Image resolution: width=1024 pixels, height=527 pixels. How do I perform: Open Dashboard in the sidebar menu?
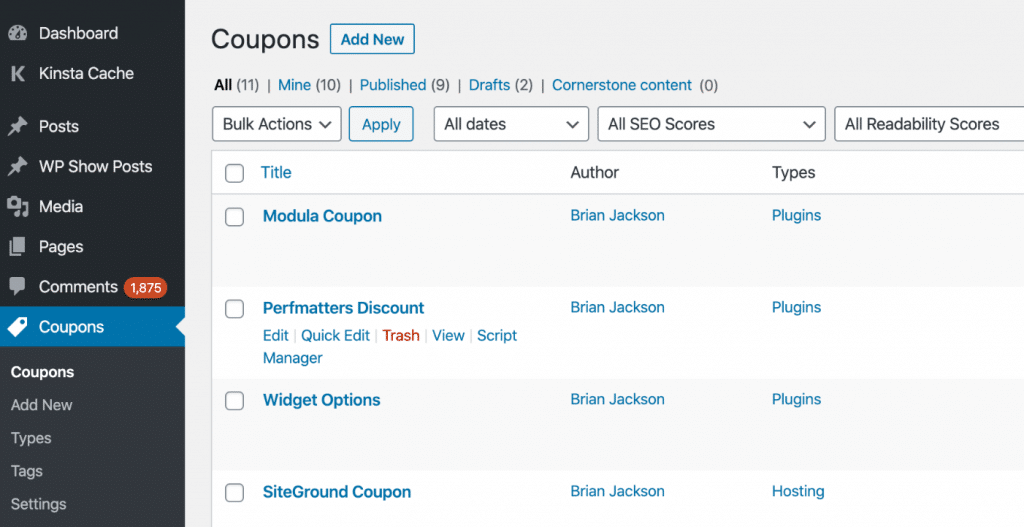click(78, 33)
